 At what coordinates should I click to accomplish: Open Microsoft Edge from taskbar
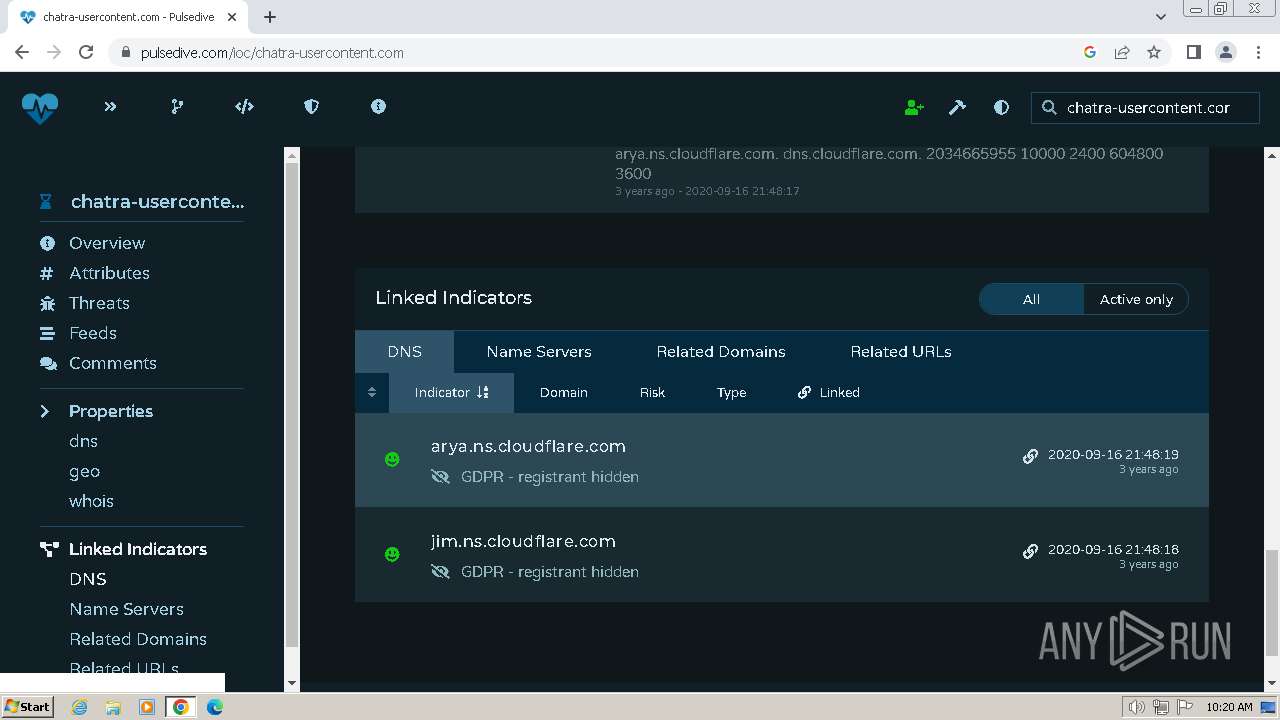pyautogui.click(x=214, y=707)
